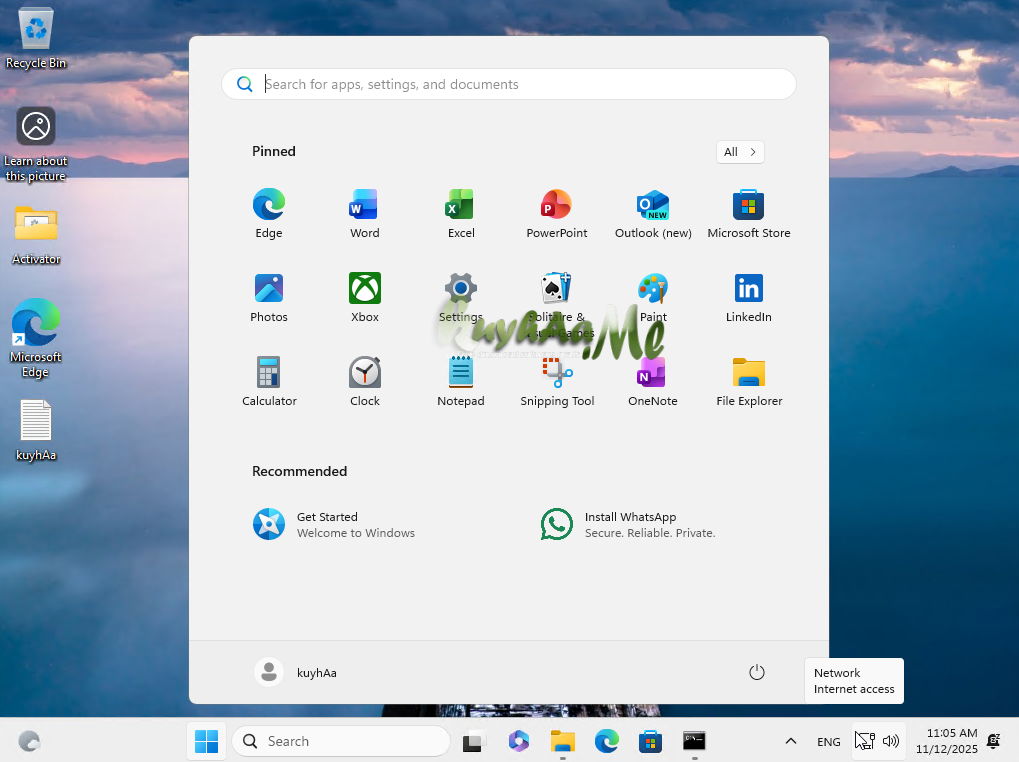1019x762 pixels.
Task: Open Settings gear in pinned apps
Action: point(461,298)
